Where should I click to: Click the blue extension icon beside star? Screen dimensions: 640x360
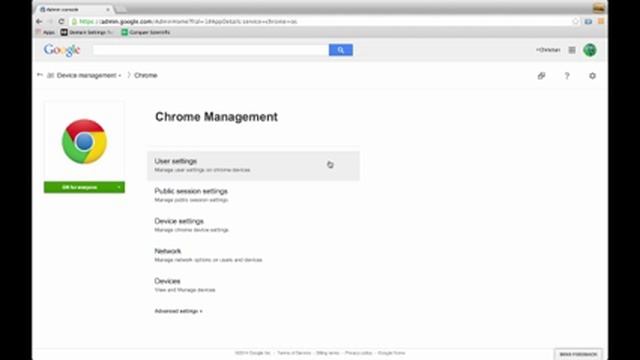(588, 21)
